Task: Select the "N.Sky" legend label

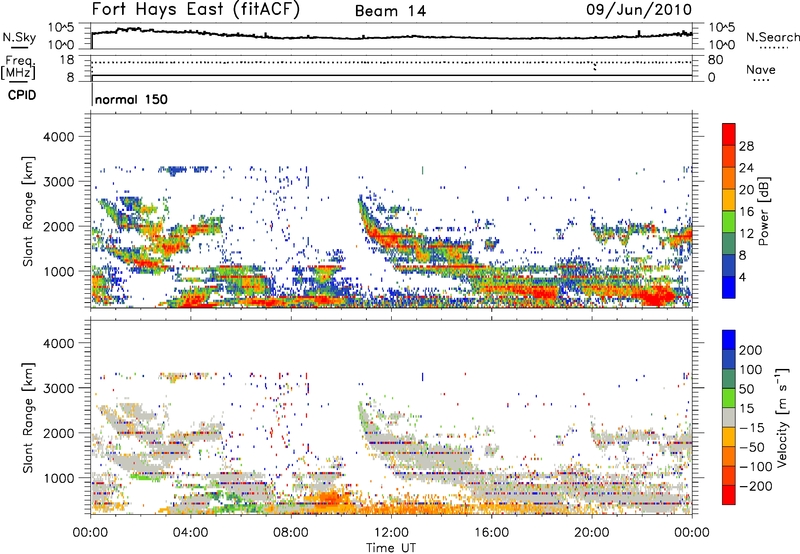Action: click(19, 37)
